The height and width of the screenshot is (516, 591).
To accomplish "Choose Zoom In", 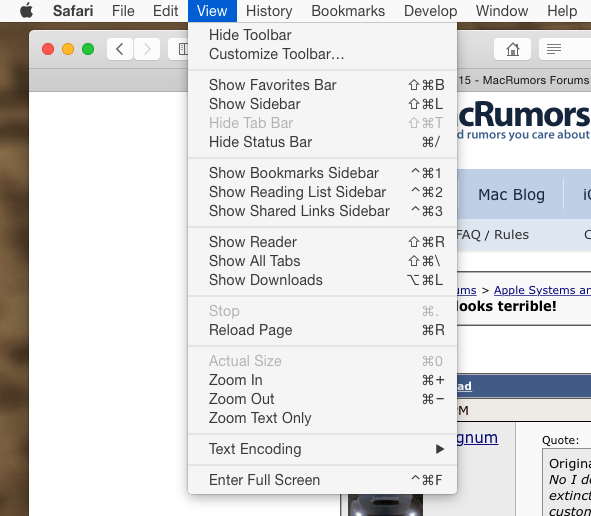I will click(323, 380).
